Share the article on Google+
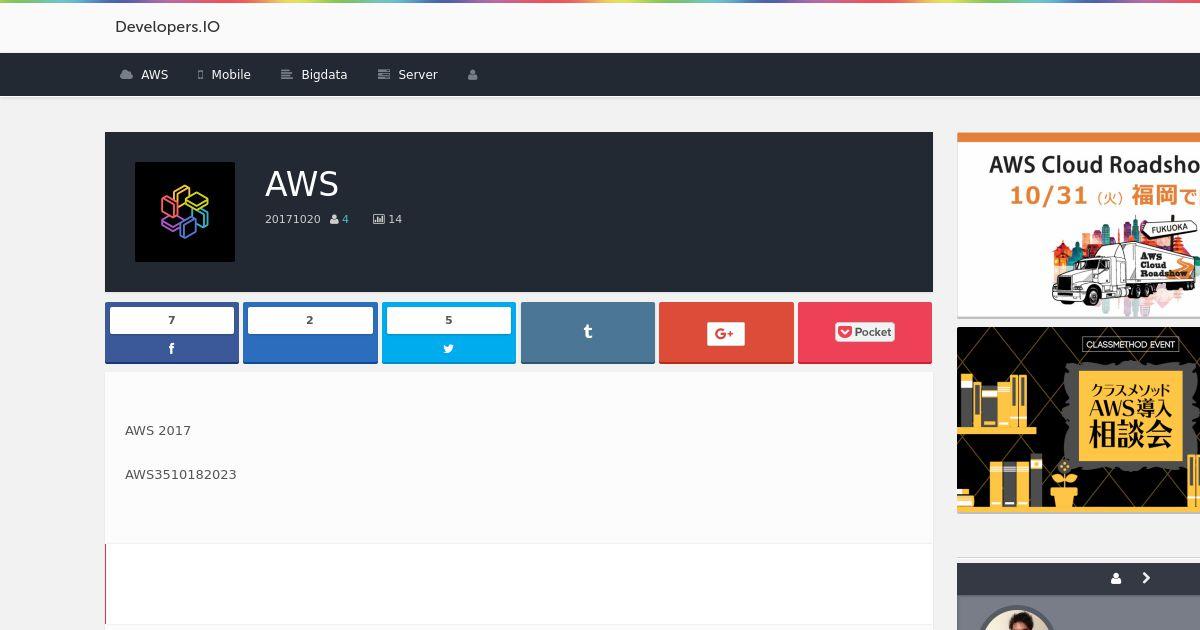The image size is (1200, 630). point(726,333)
